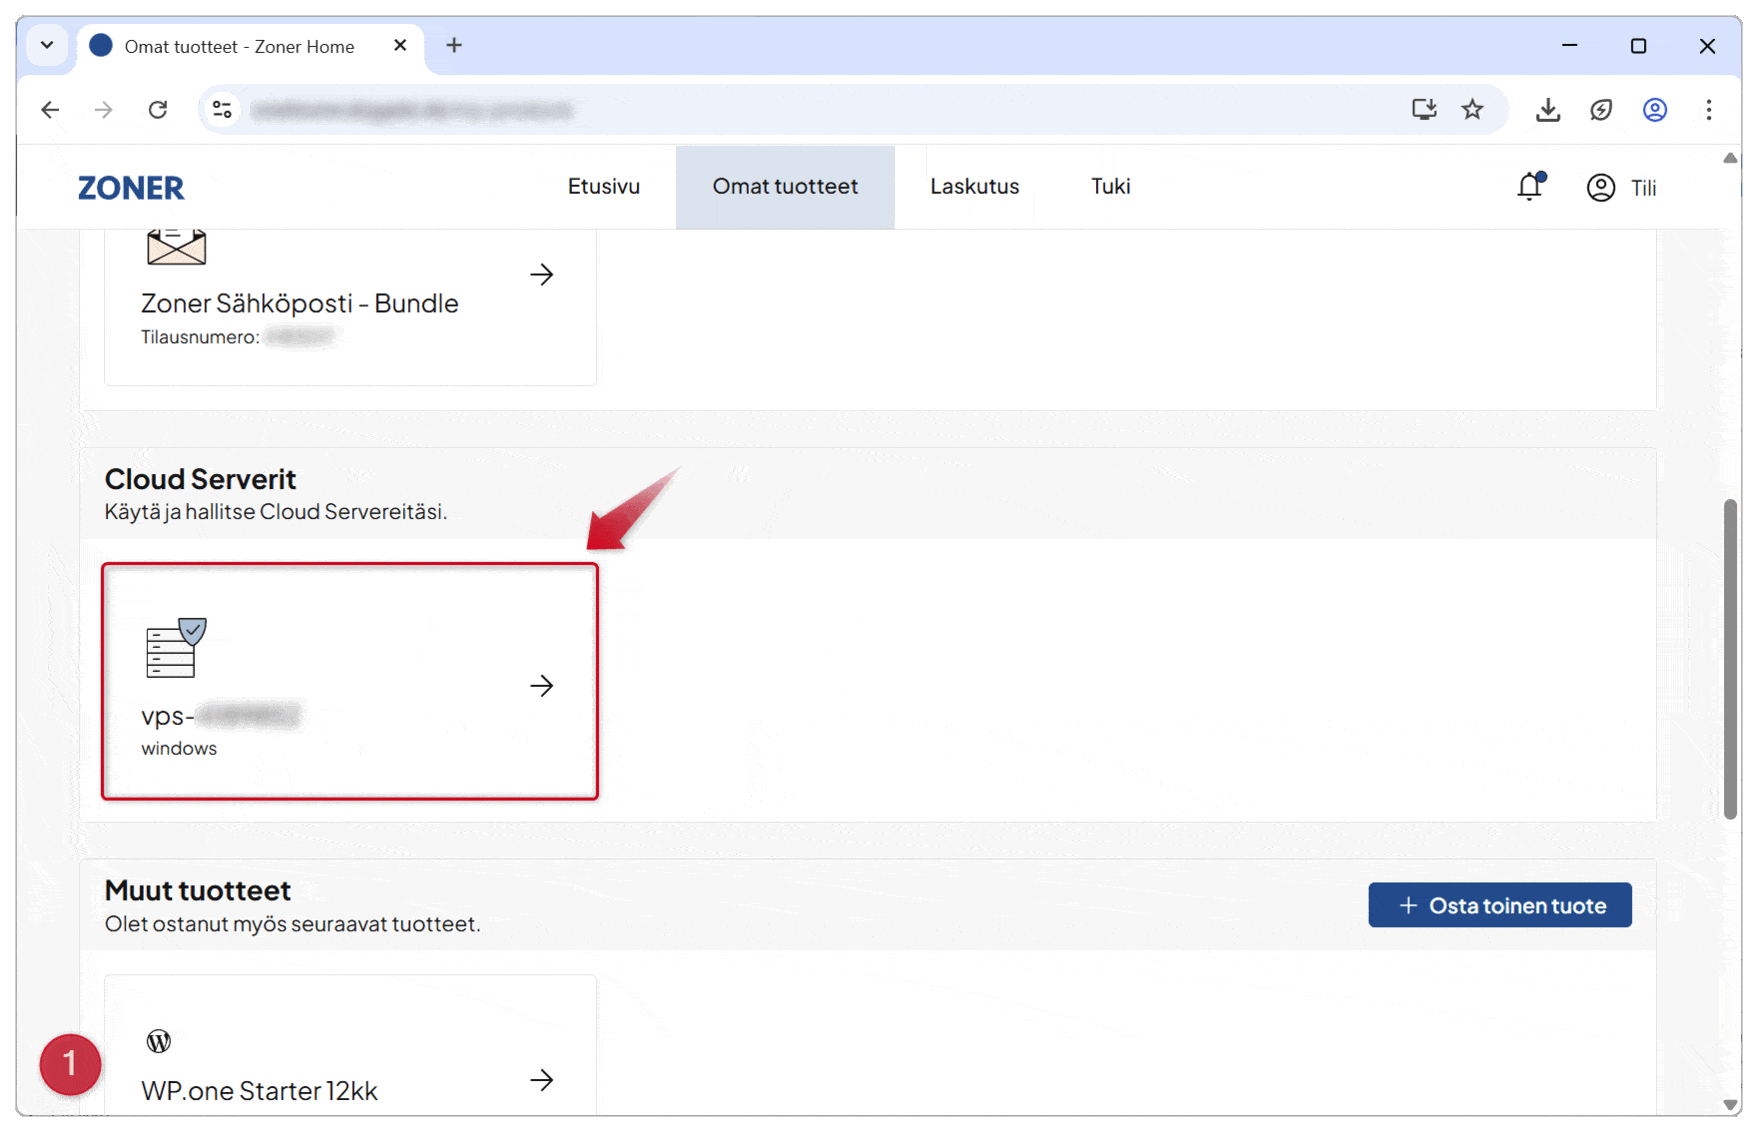Click the page vertical scrollbar thumb
The image size is (1757, 1132).
pos(1730,660)
